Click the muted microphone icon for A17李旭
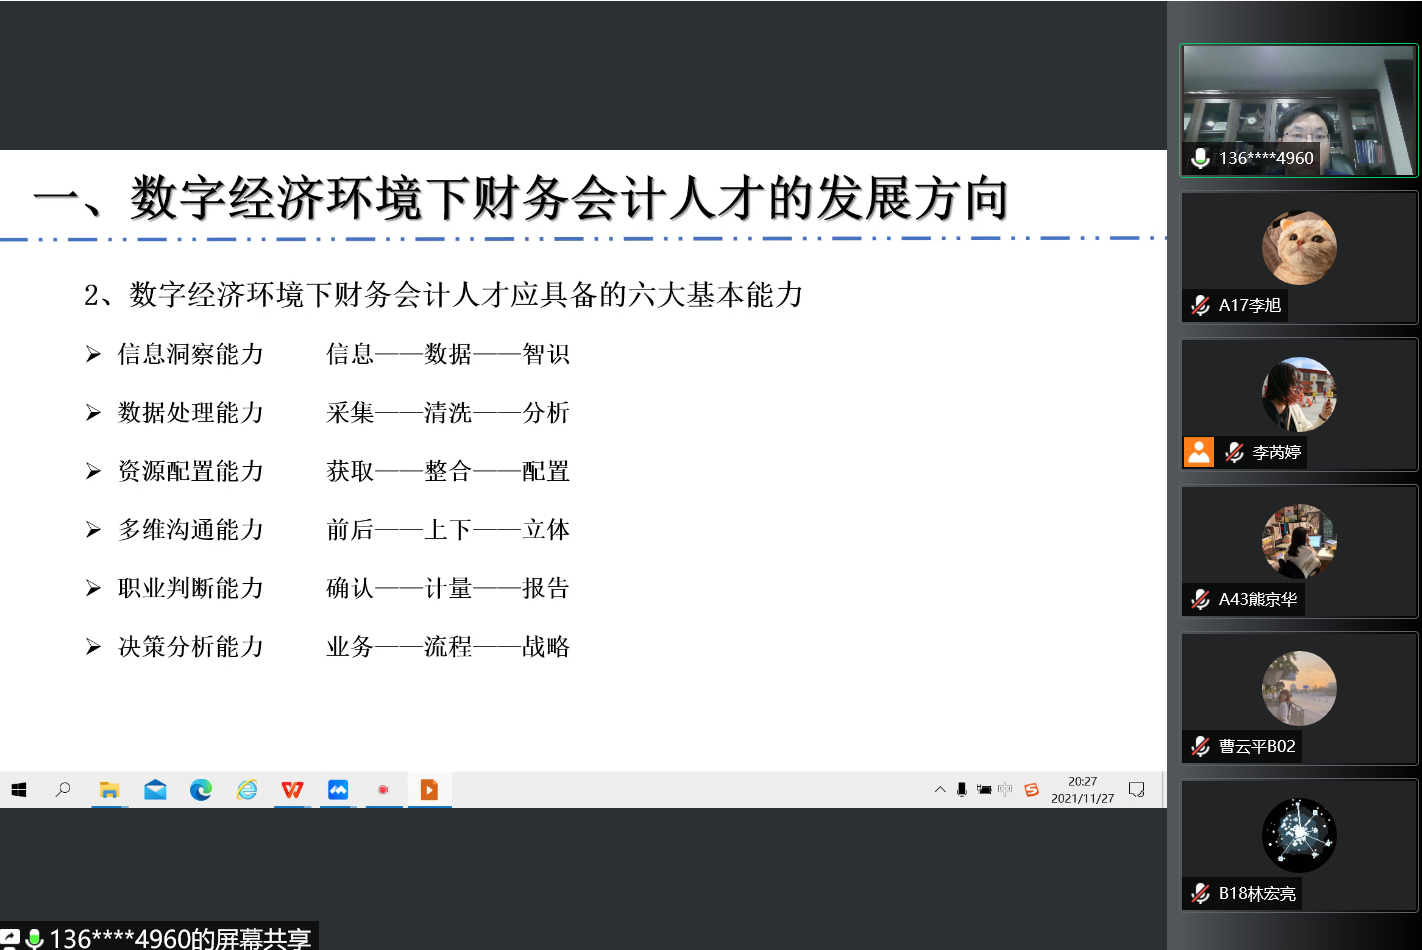The height and width of the screenshot is (950, 1422). tap(1201, 305)
